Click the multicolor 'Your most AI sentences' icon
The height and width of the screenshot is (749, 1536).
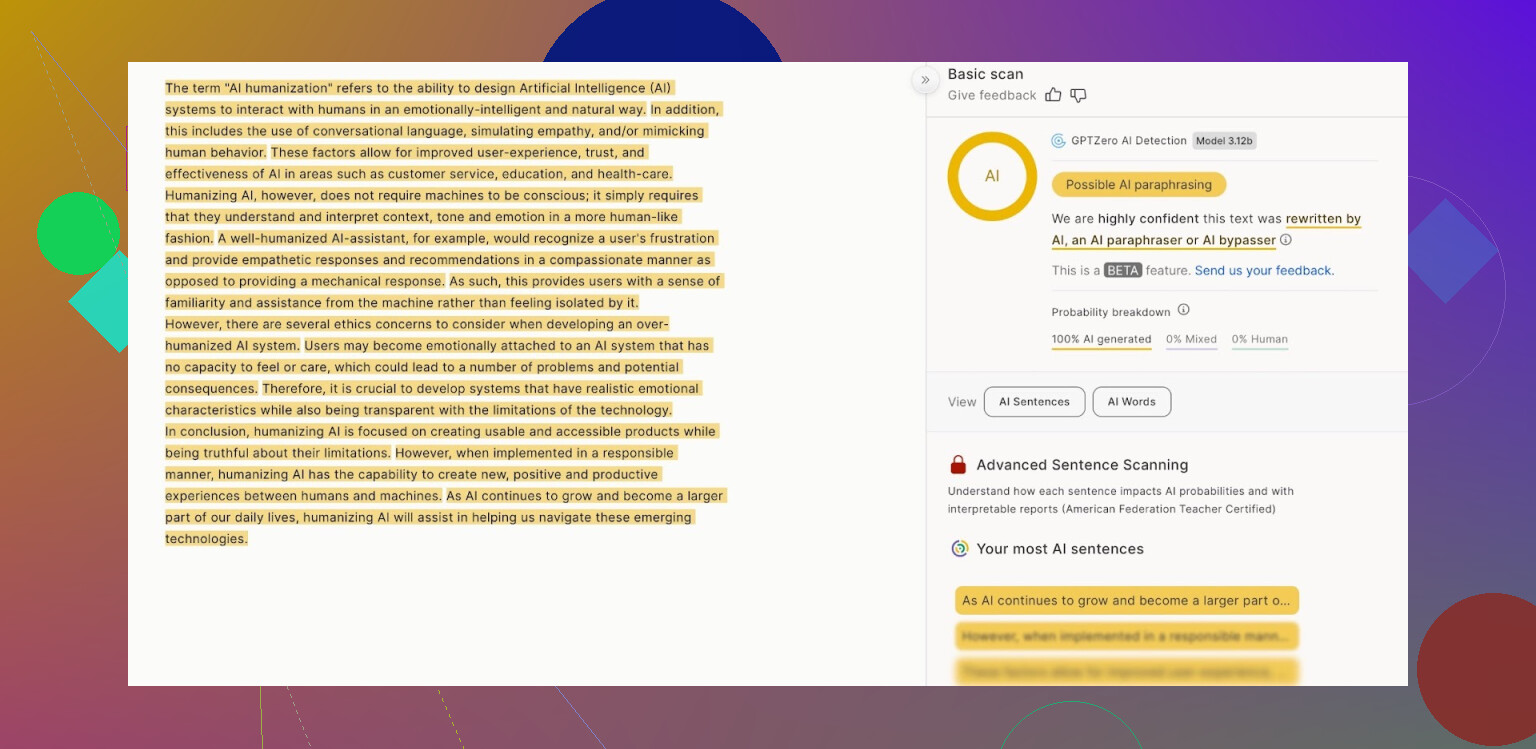click(959, 549)
